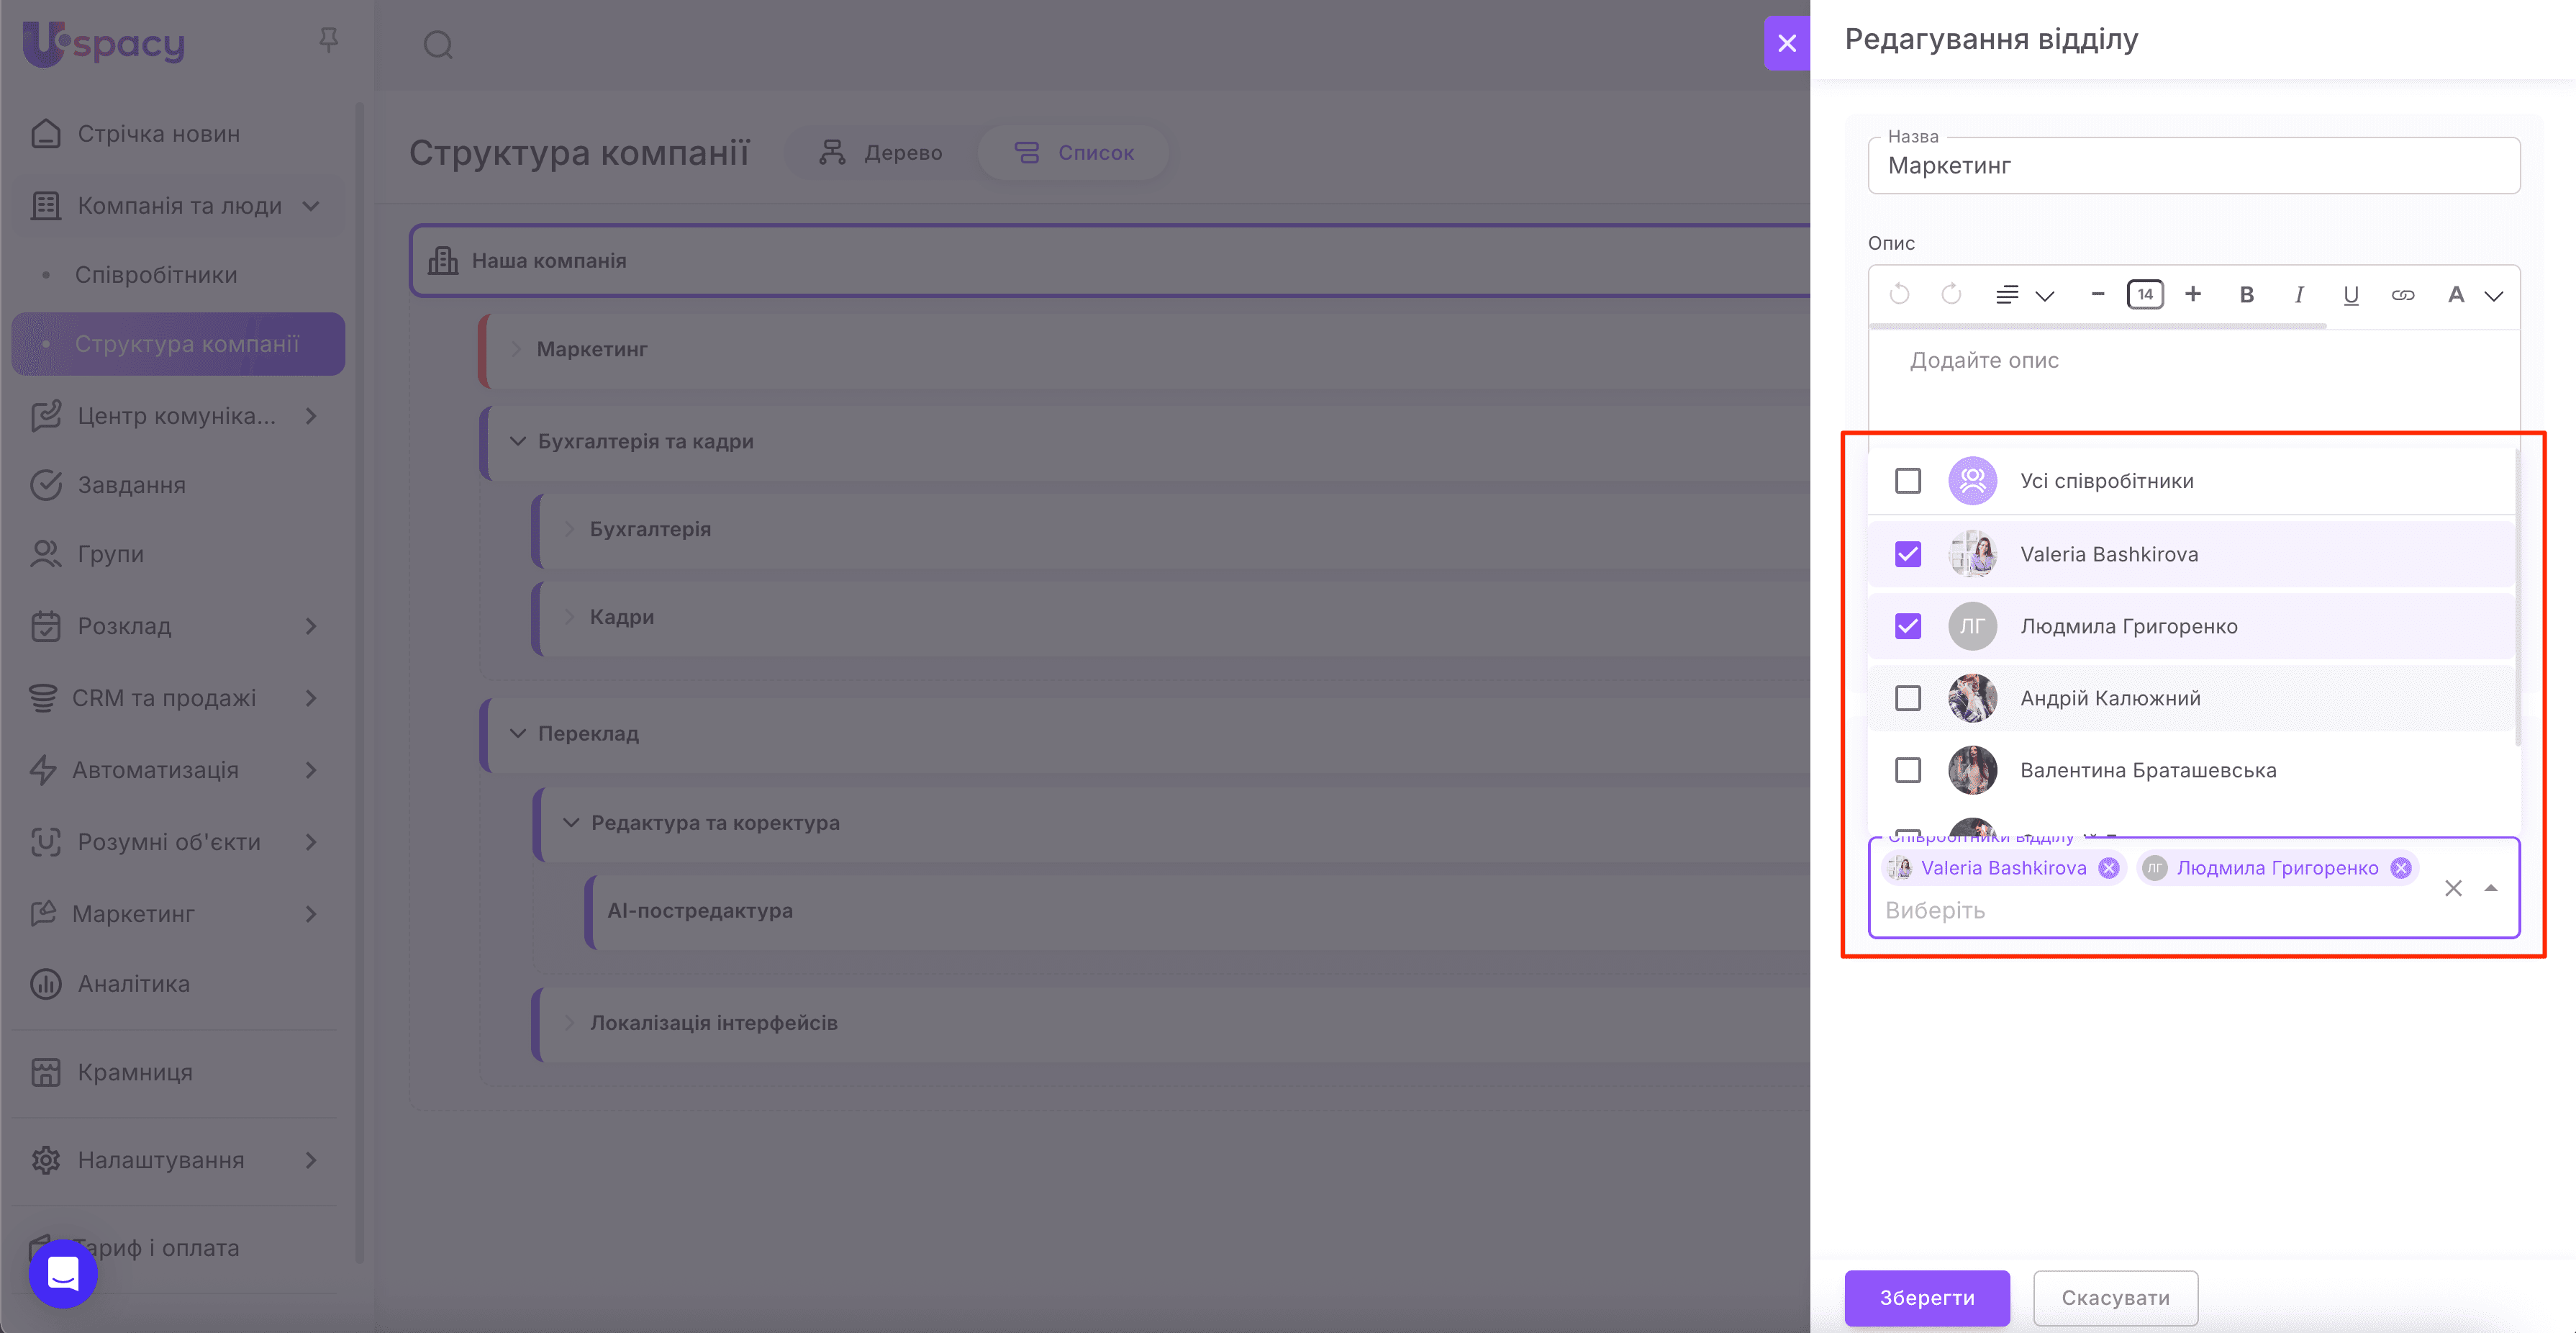The image size is (2576, 1333).
Task: Click the Bold formatting icon
Action: (2246, 295)
